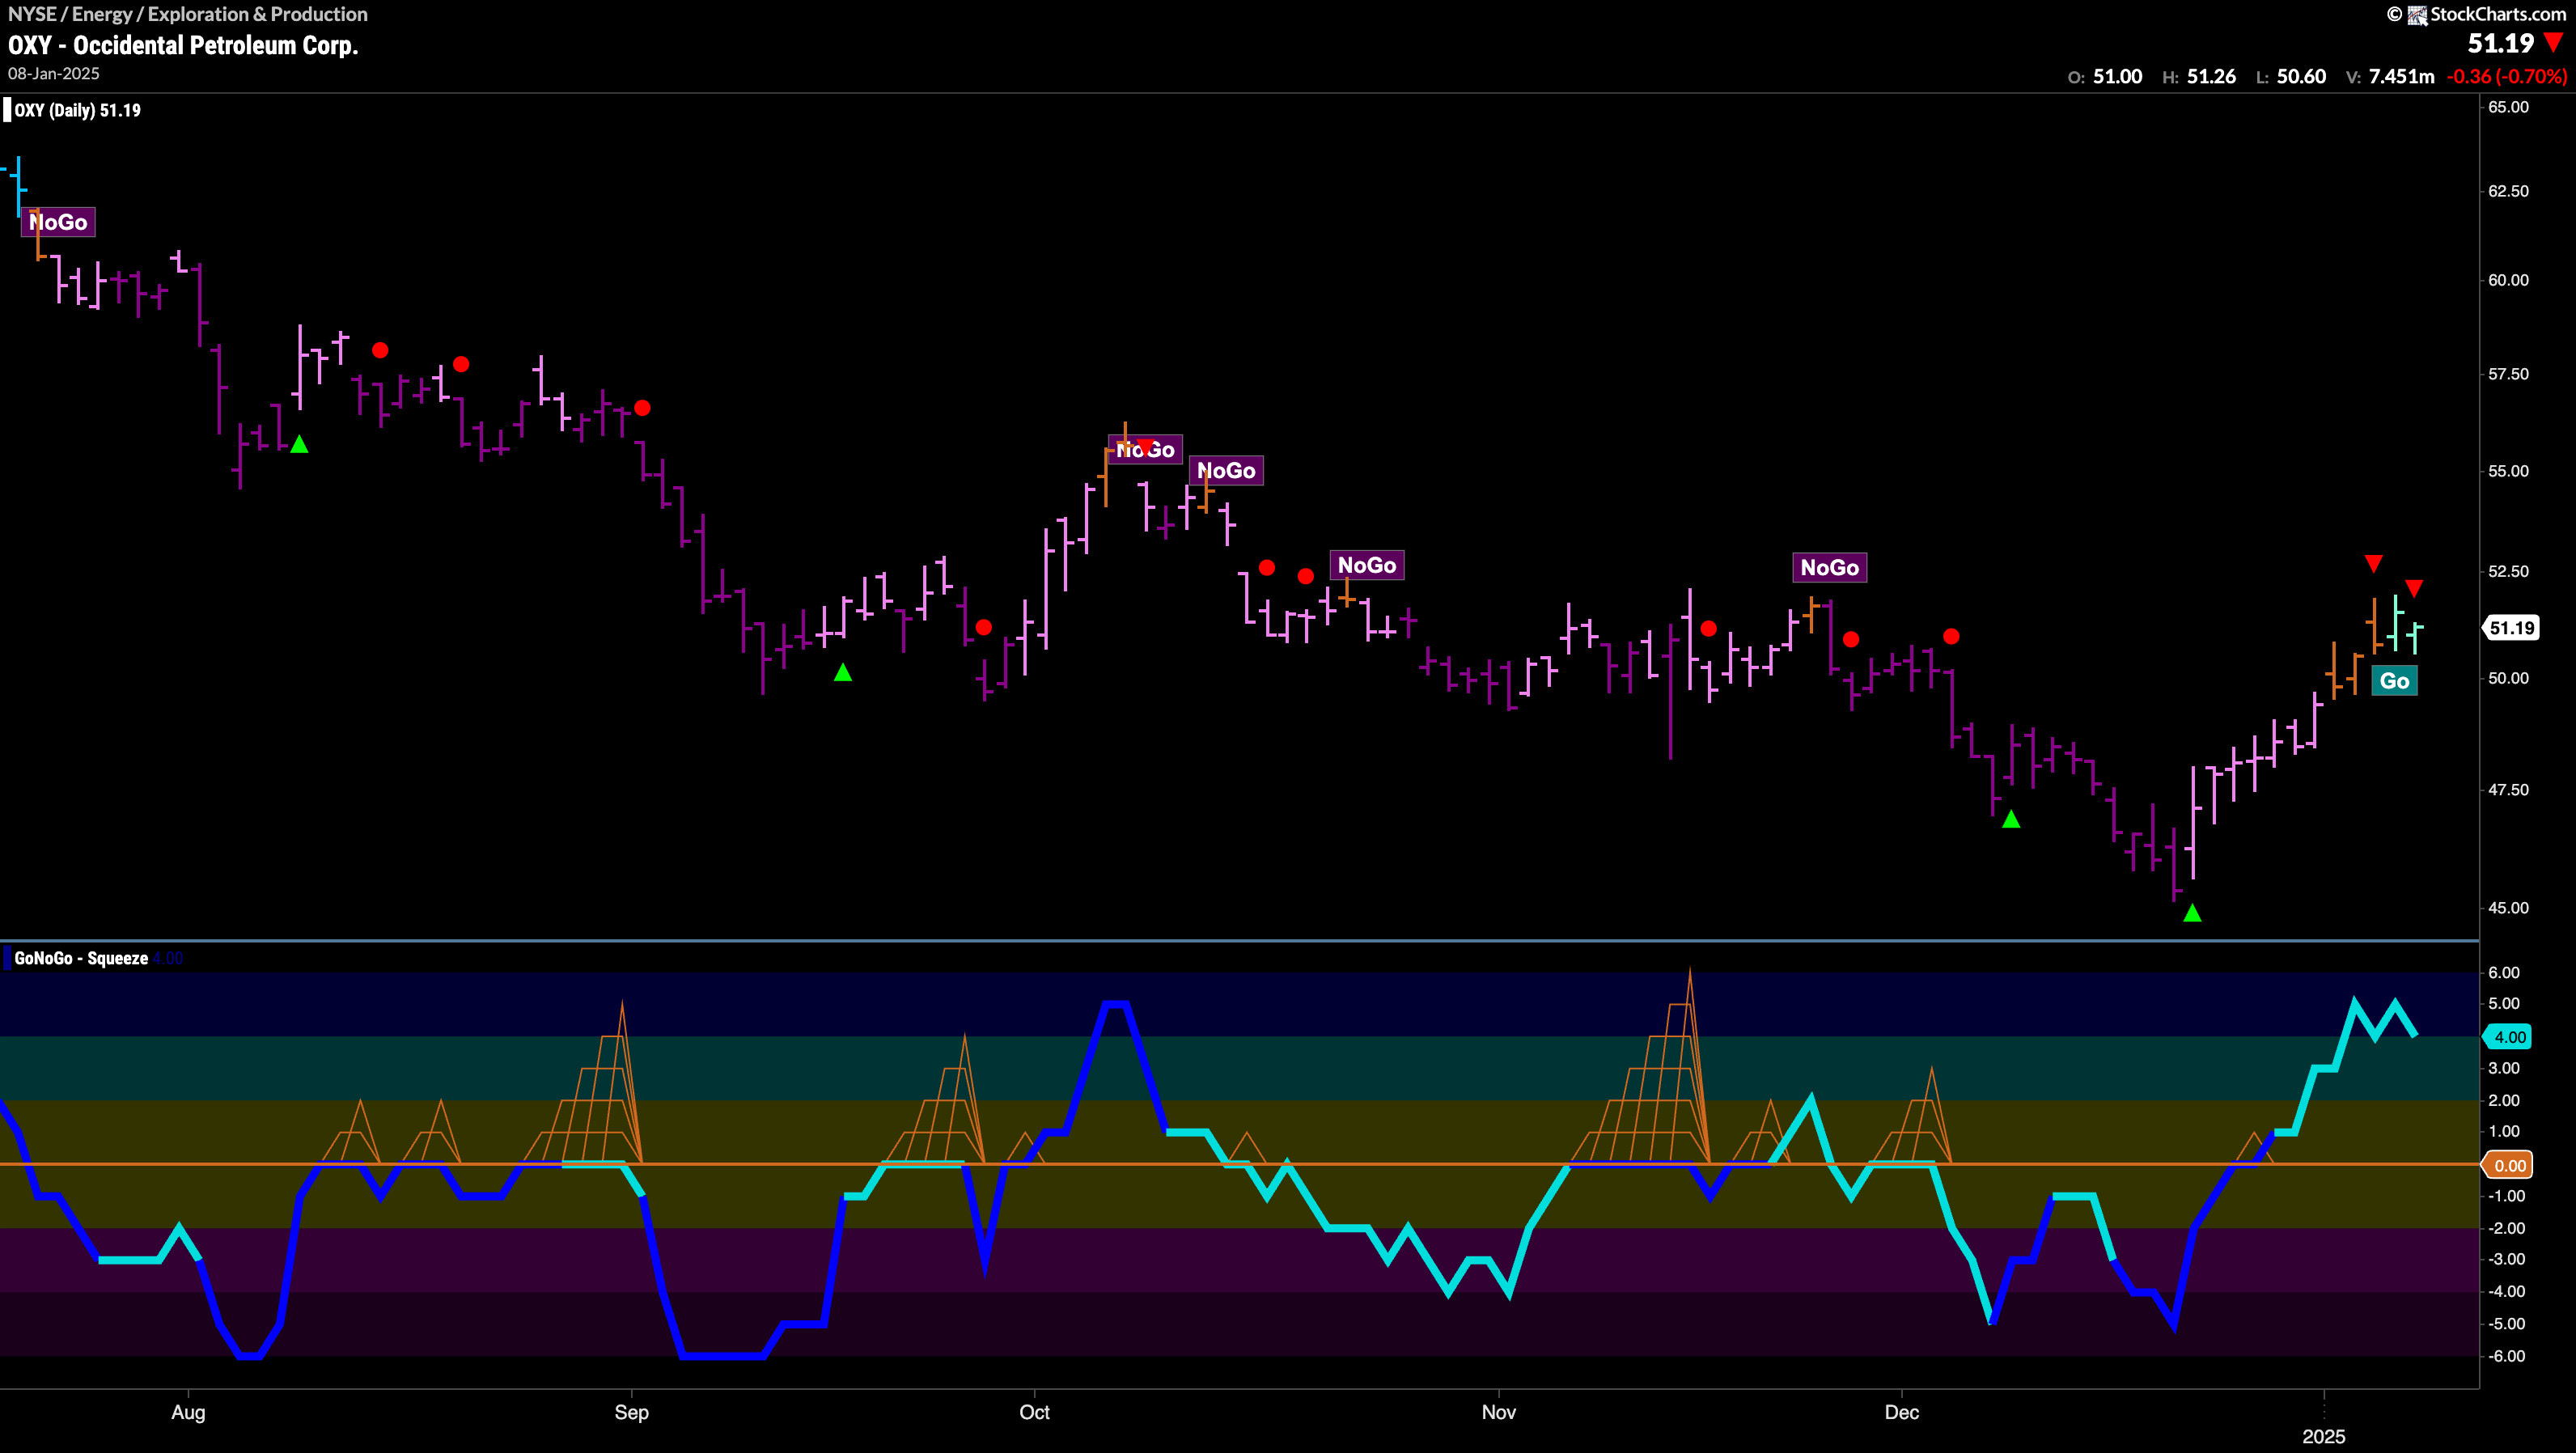
Task: Click the OXY (Daily) 51.19 legend
Action: [77, 110]
